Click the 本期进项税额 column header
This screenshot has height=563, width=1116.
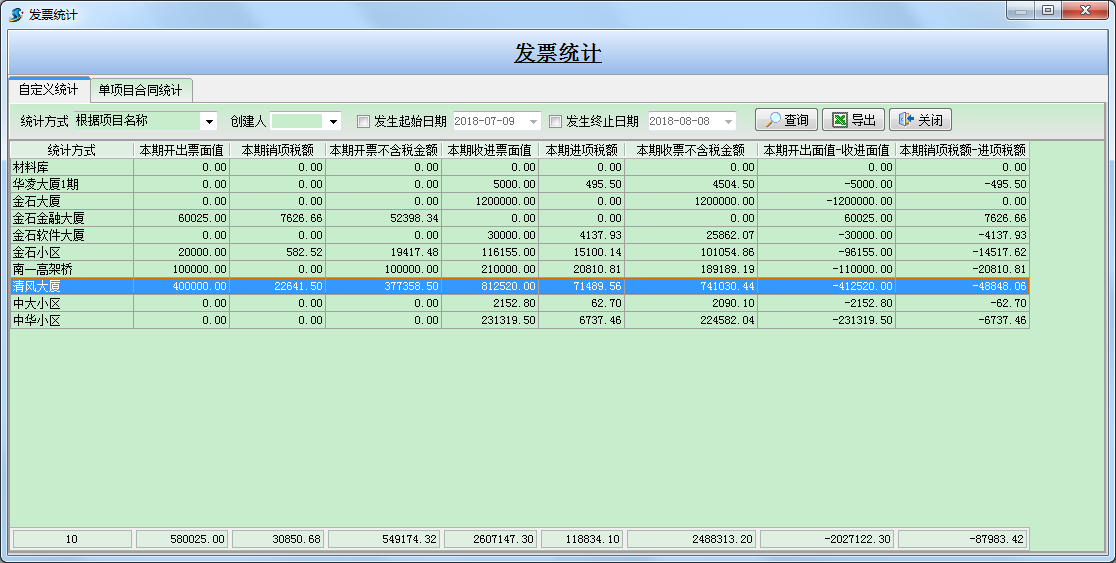(x=581, y=150)
